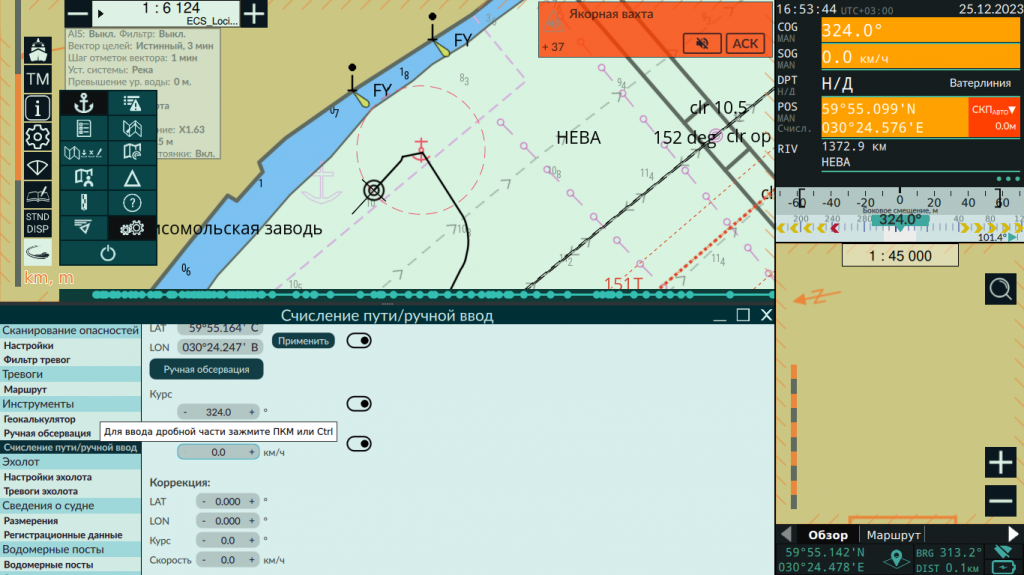1024x575 pixels.
Task: Decrease Курс 324.0 value with minus
Action: pyautogui.click(x=185, y=412)
